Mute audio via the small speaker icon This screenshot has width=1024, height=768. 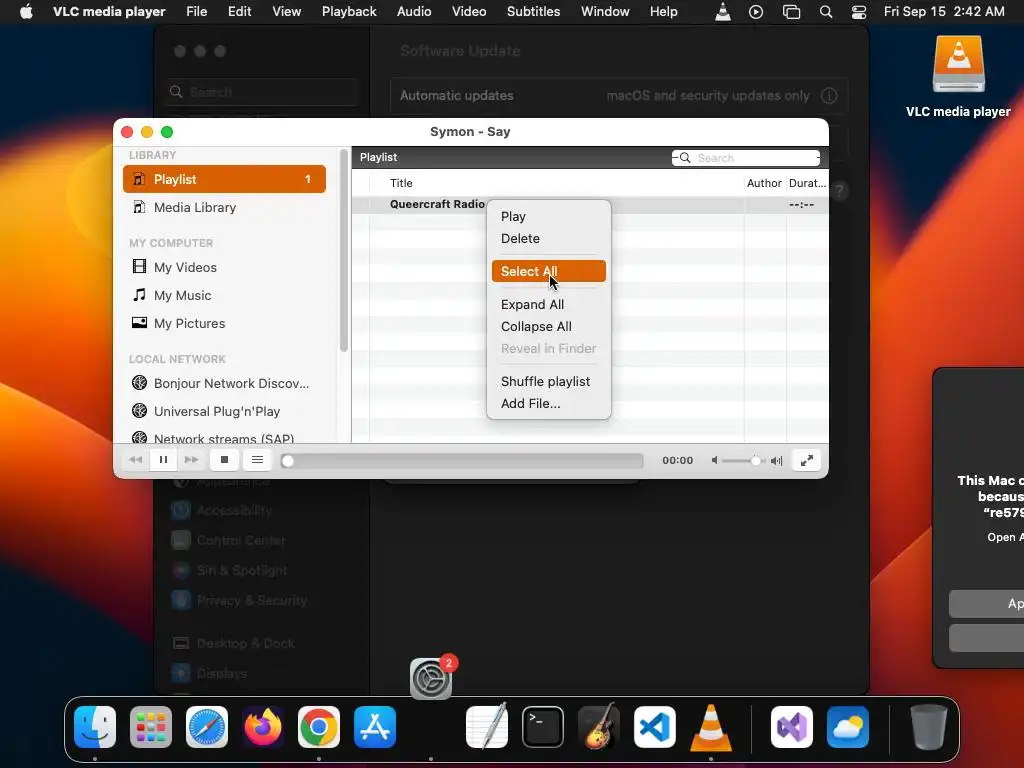[x=715, y=460]
